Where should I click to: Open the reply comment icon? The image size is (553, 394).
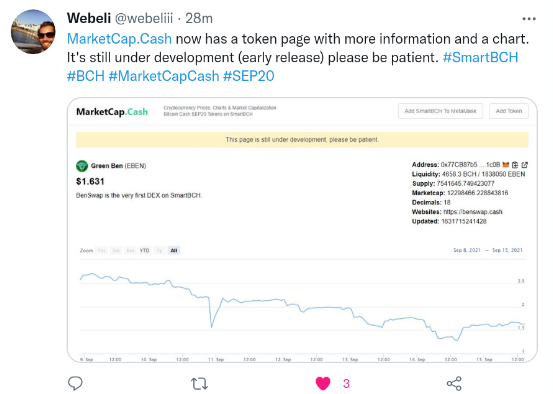pos(75,383)
